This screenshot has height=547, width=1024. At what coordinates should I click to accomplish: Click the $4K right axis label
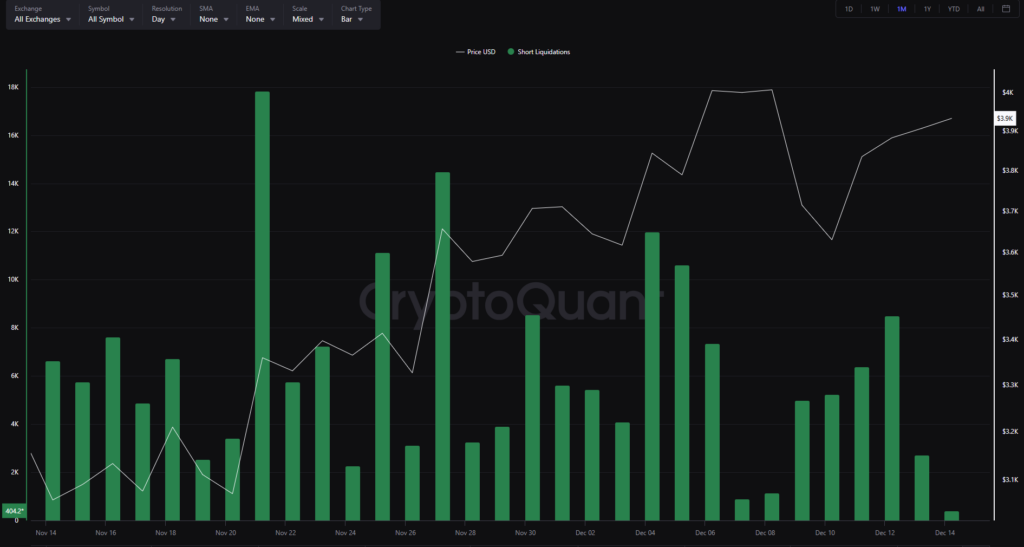point(1007,93)
